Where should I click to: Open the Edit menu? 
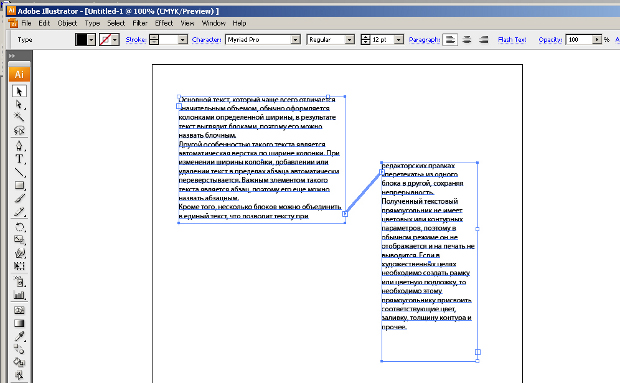(x=44, y=23)
